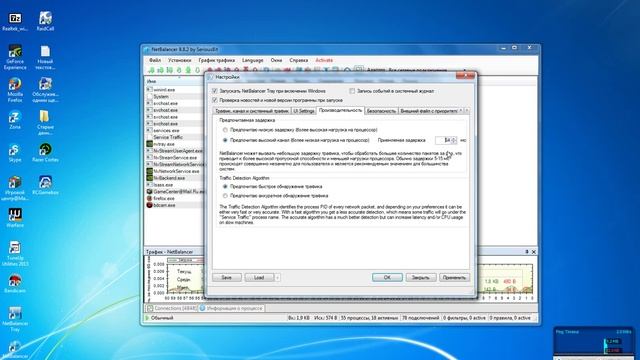Click the bdcam.exe process icon in list

coord(149,205)
